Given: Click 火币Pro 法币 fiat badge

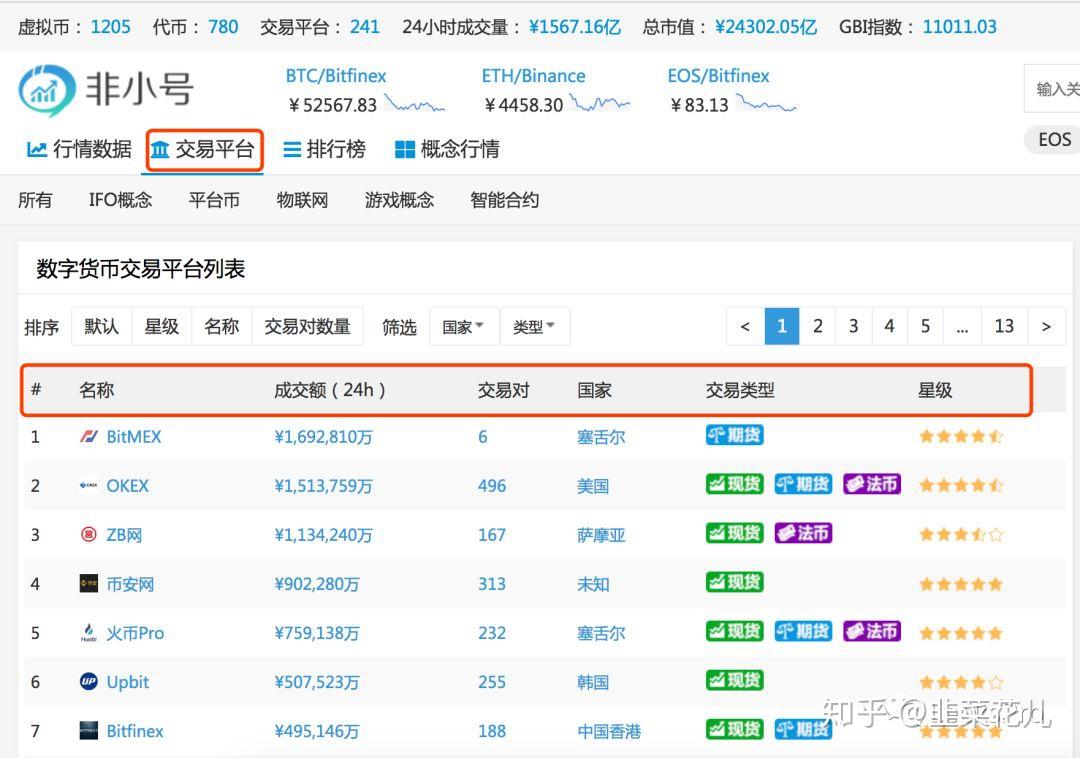Looking at the screenshot, I should click(x=872, y=631).
